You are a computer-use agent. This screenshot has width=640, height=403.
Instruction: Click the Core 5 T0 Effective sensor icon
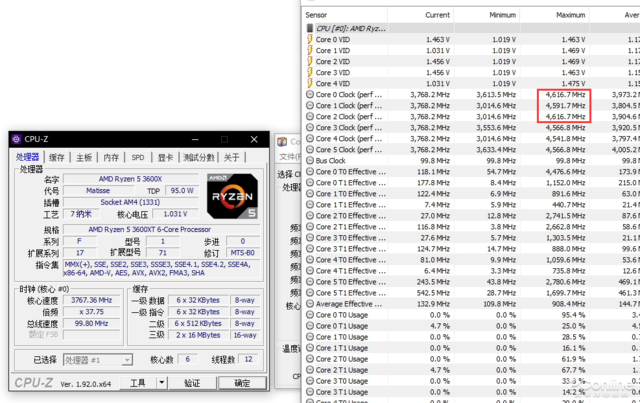(310, 282)
